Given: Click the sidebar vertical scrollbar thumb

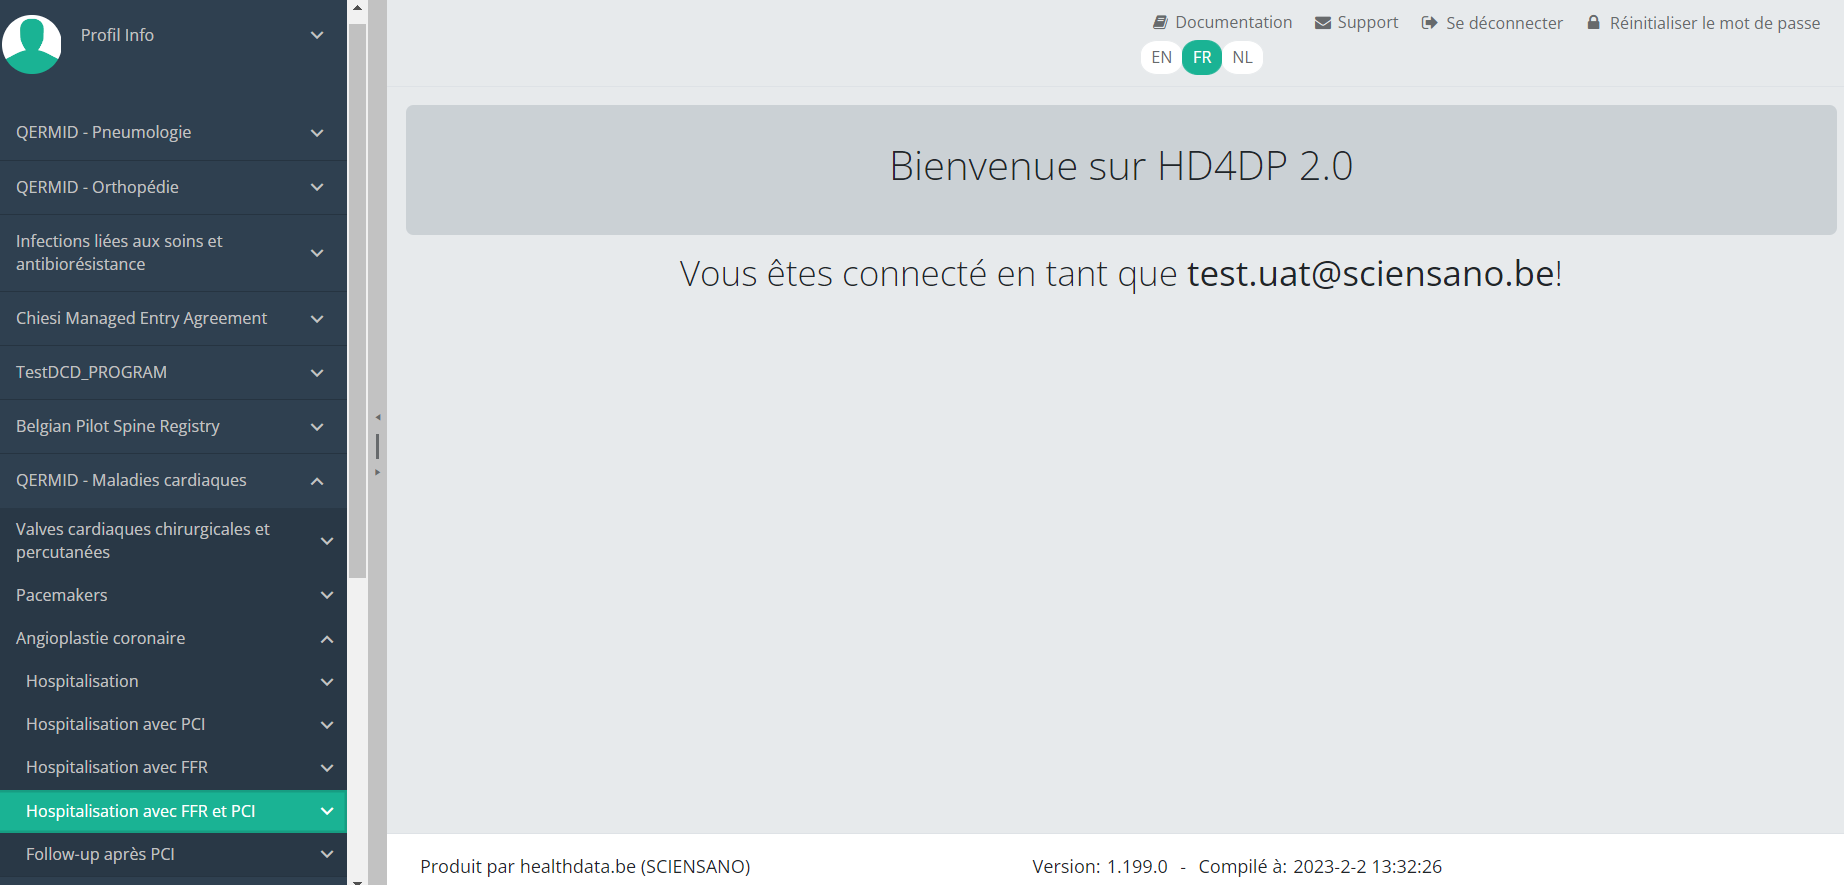Looking at the screenshot, I should click(357, 300).
